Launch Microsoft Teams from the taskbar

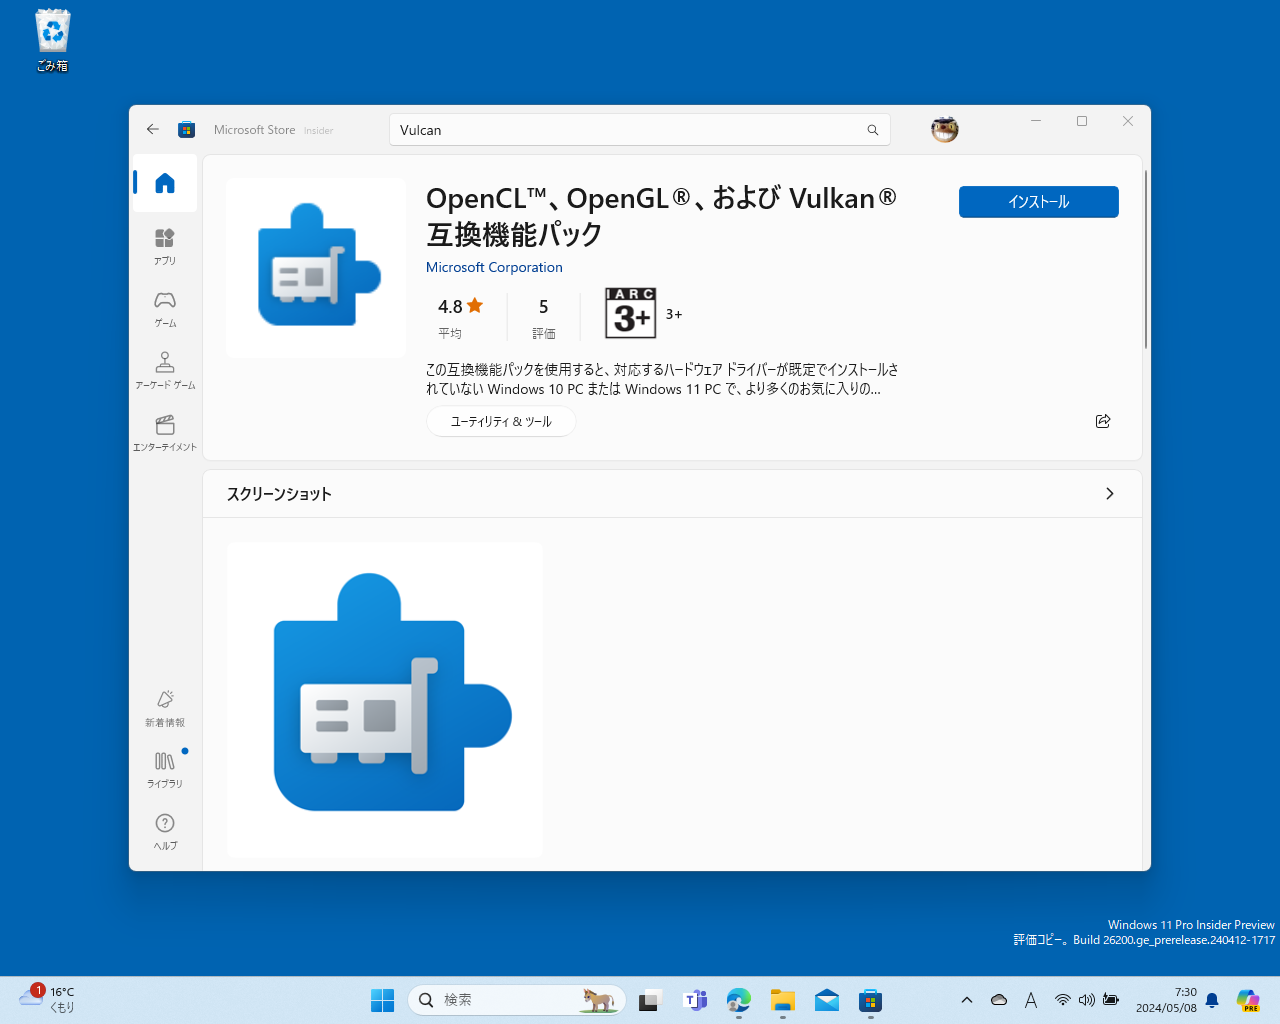pos(695,1000)
